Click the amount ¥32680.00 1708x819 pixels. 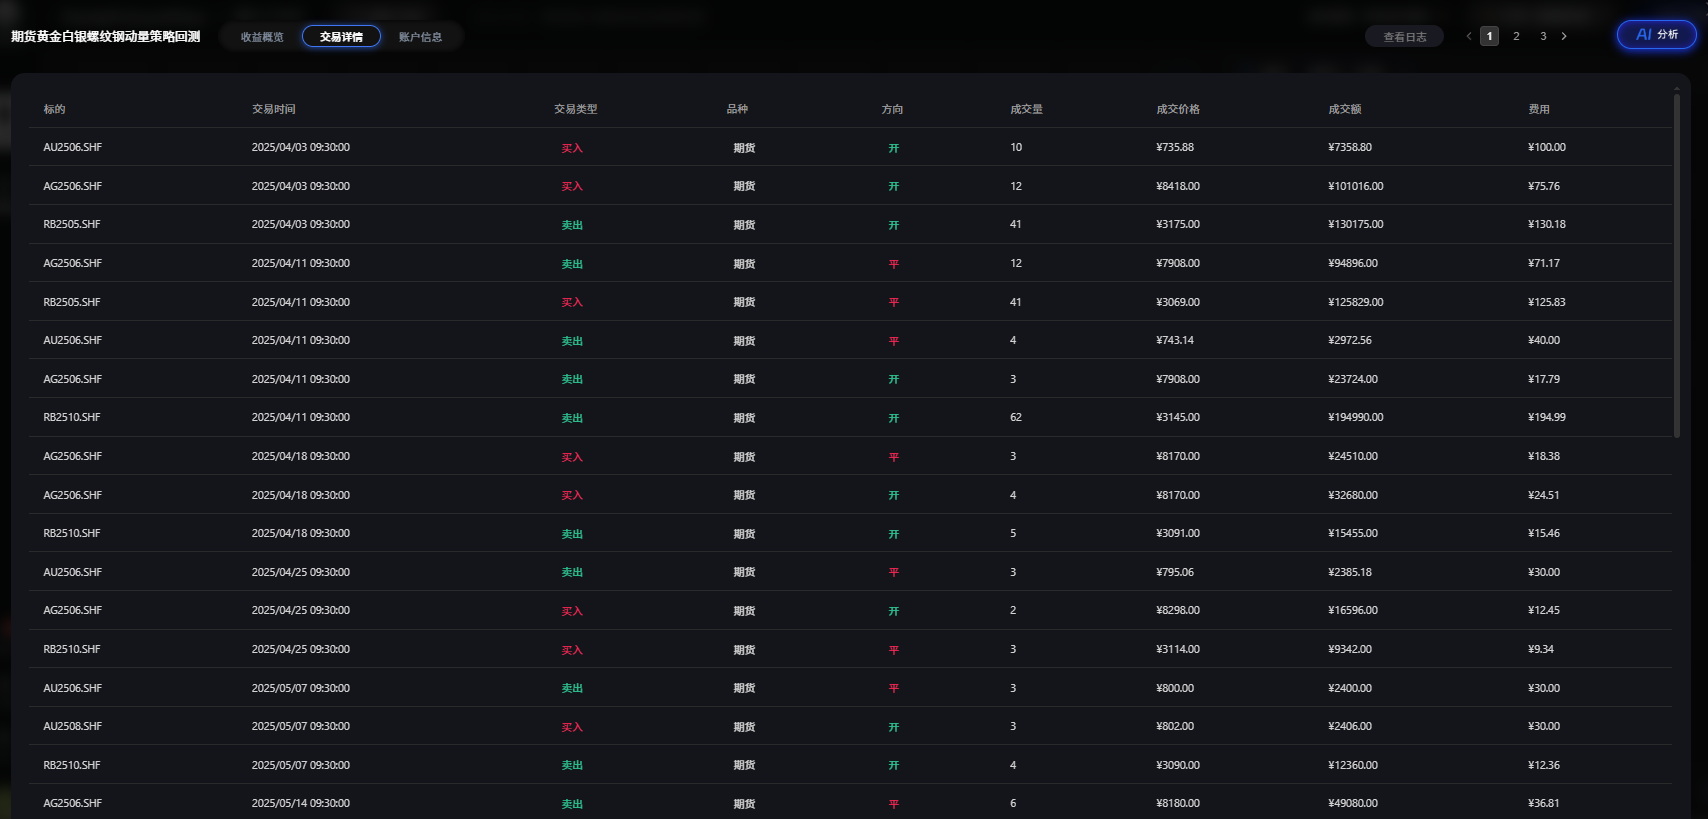coord(1353,495)
